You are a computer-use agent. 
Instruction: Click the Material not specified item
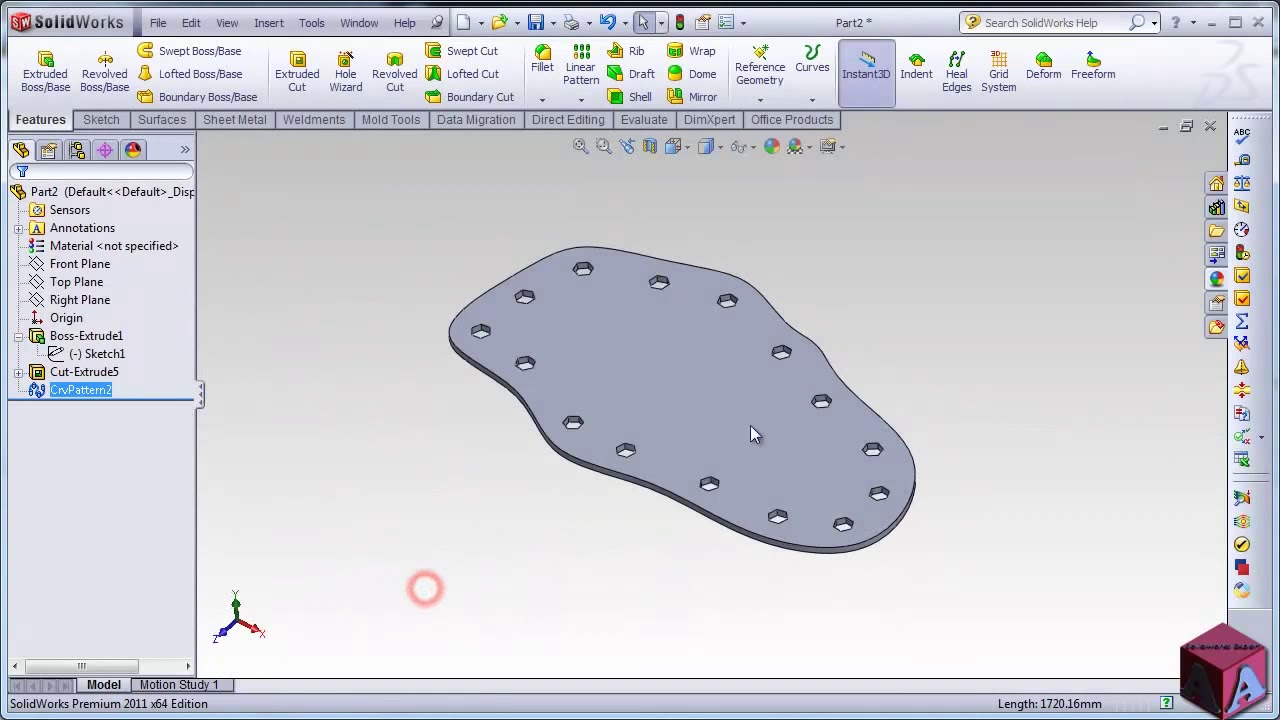[x=114, y=246]
